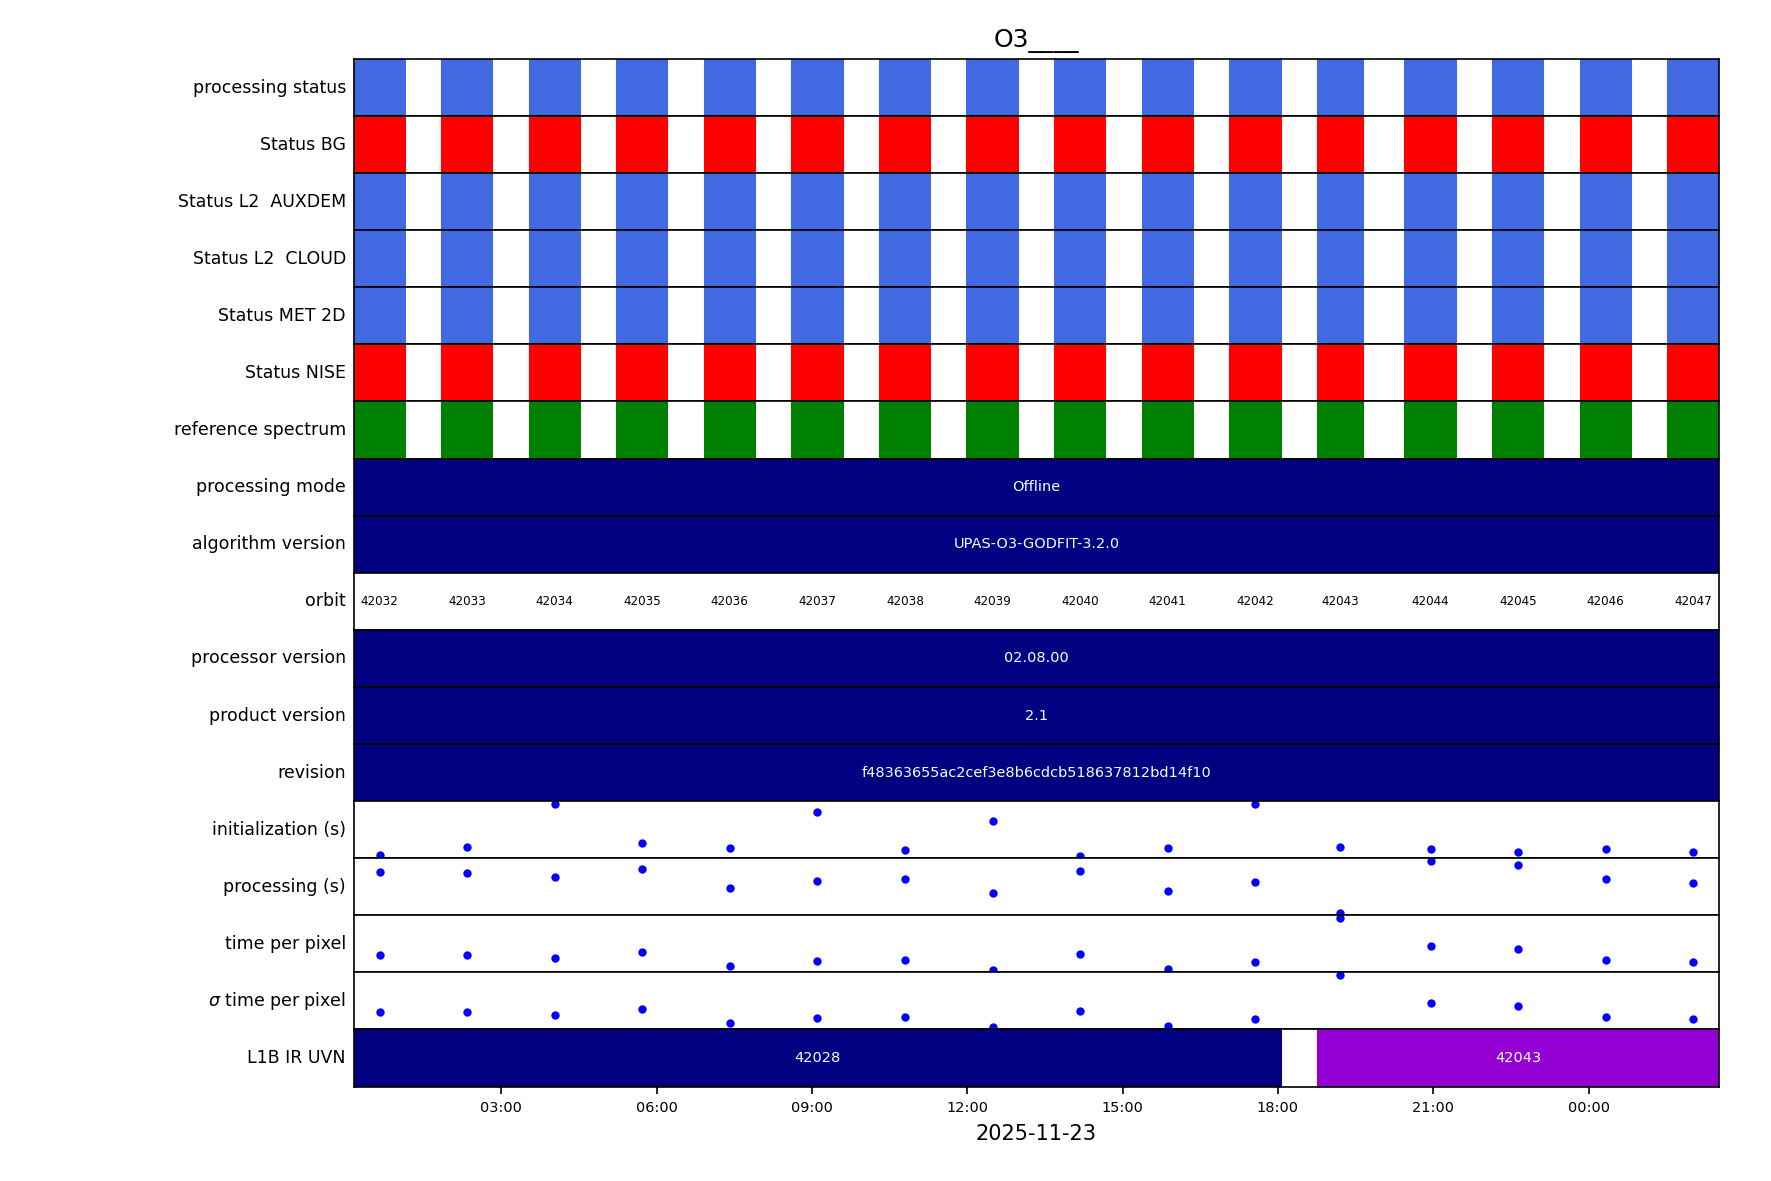
Task: Click the 03:00 time axis label
Action: click(x=501, y=1108)
